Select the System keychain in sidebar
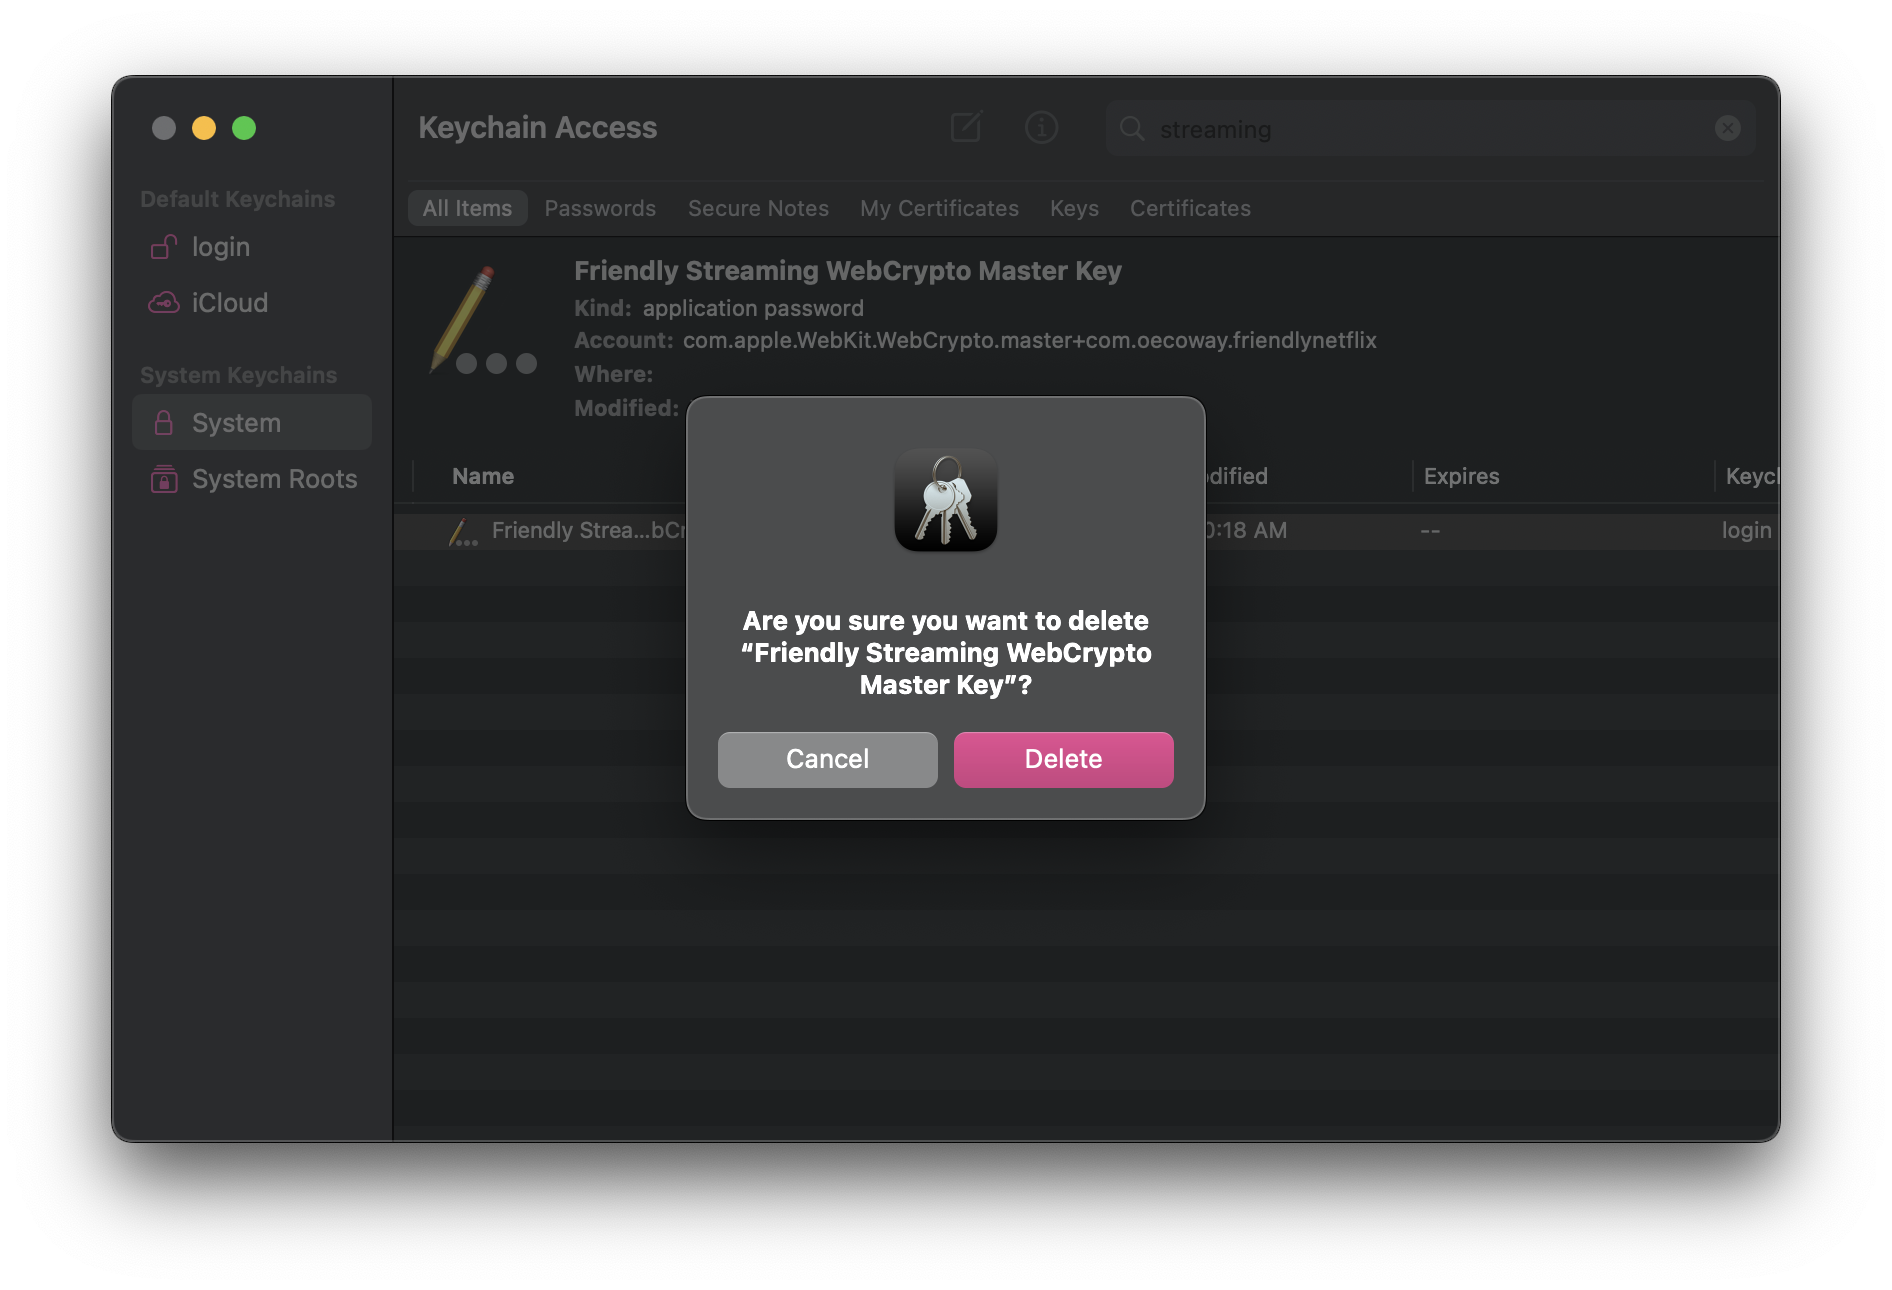The height and width of the screenshot is (1290, 1892). [x=252, y=423]
